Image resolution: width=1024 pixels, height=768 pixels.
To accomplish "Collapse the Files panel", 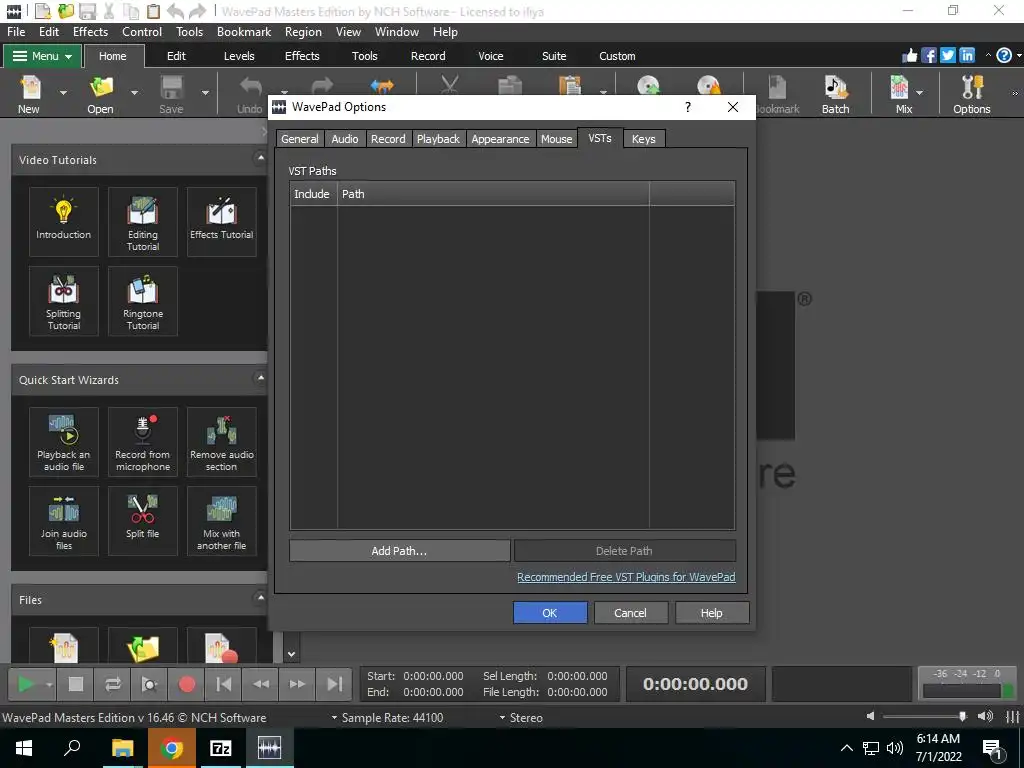I will click(260, 598).
